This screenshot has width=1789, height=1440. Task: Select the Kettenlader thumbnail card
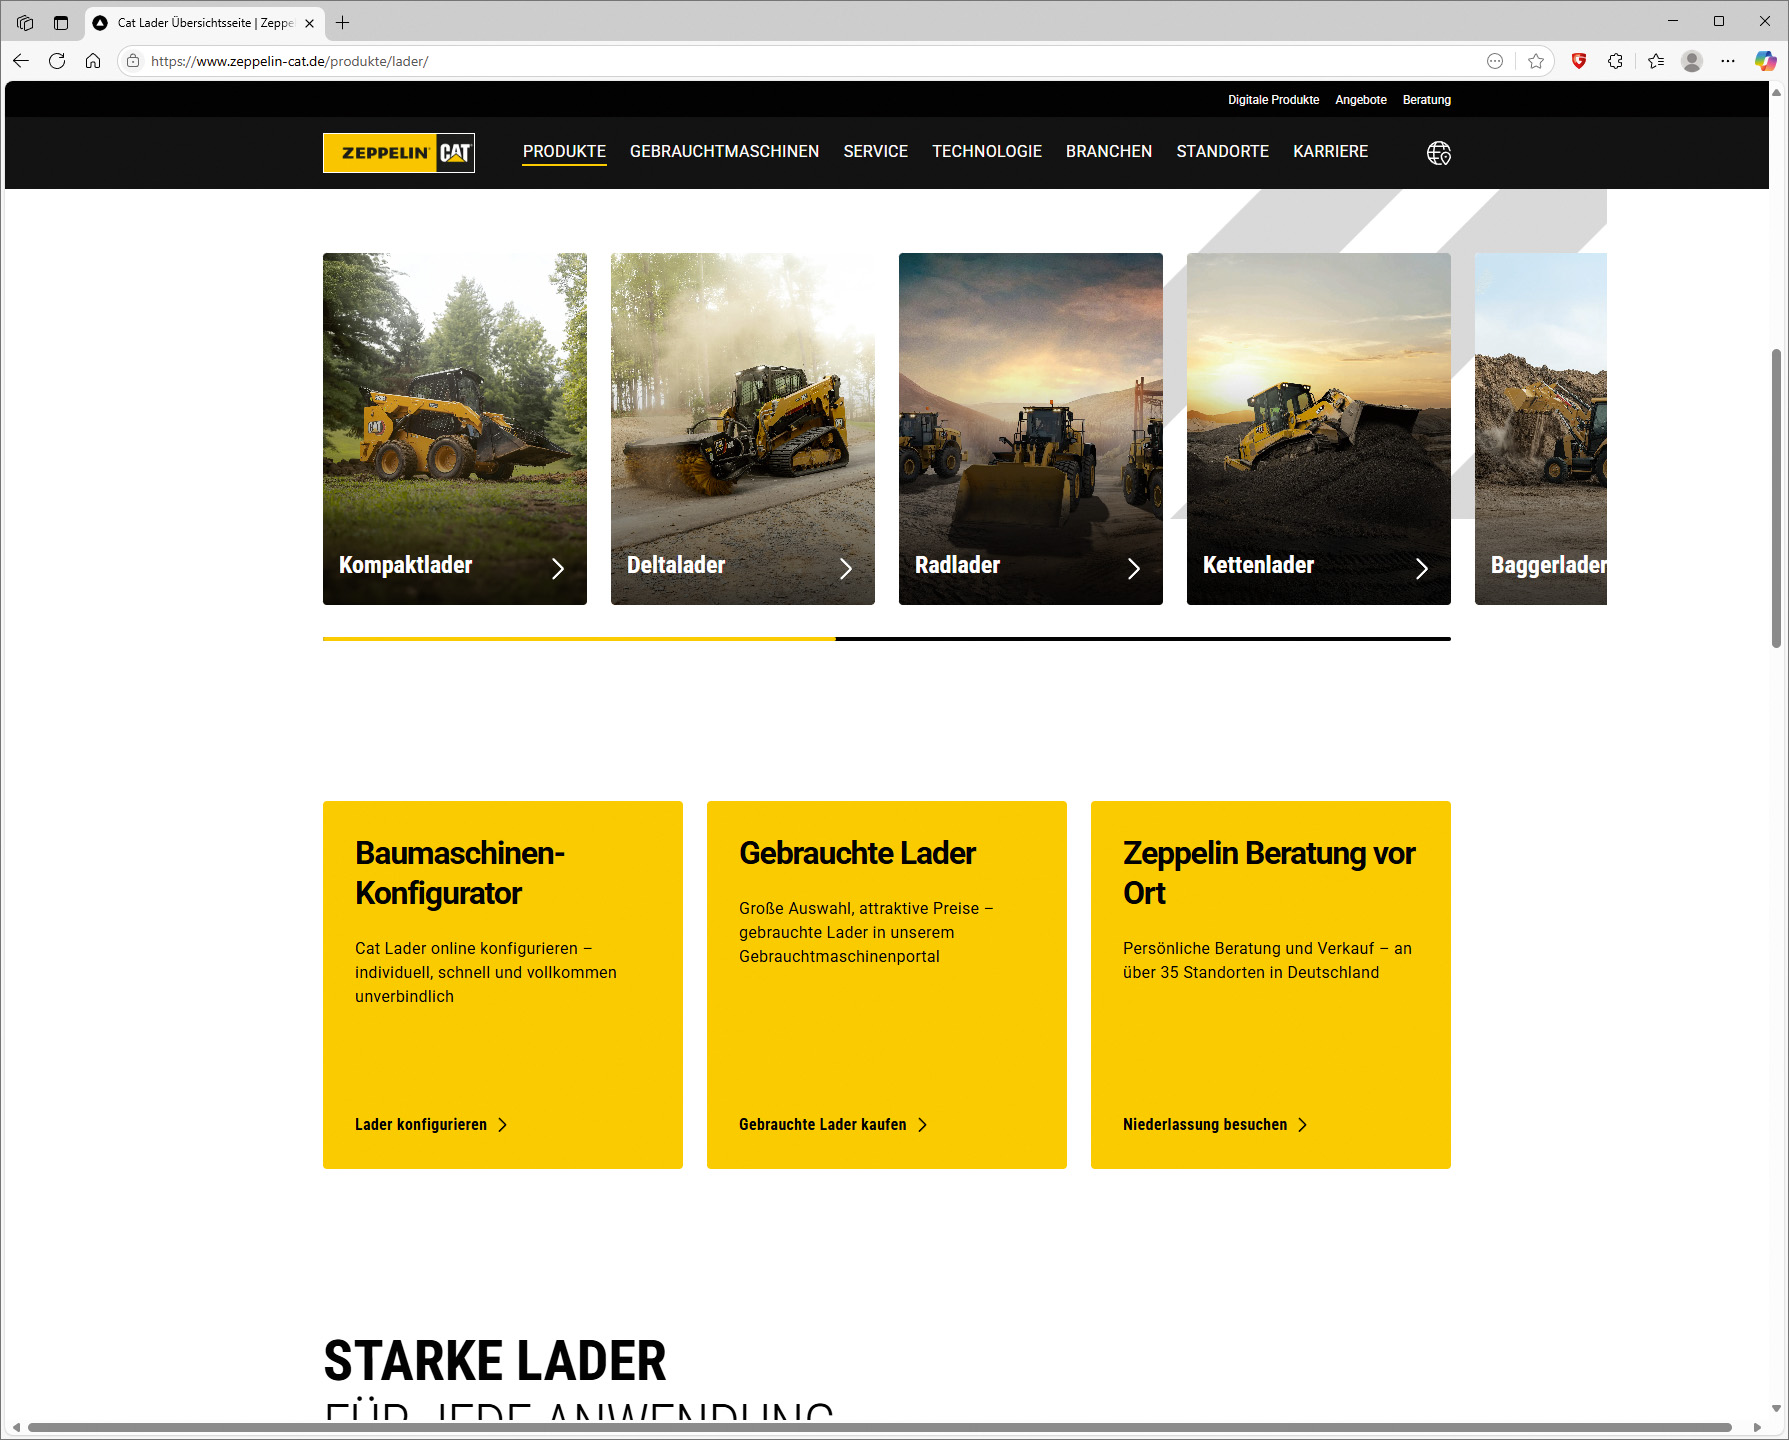point(1318,428)
